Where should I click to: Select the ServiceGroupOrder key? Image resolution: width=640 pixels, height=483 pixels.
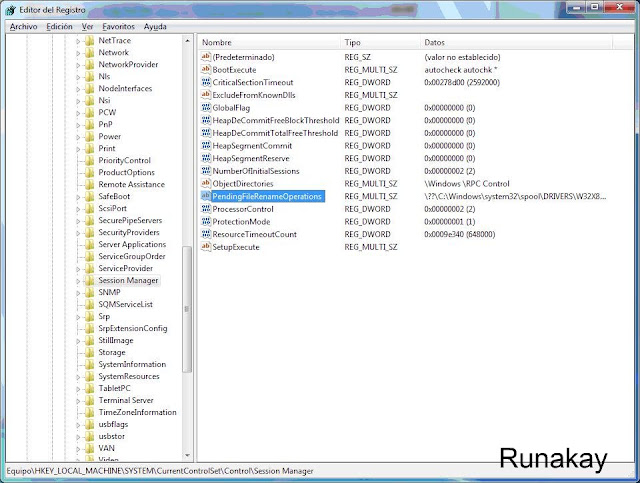coord(132,256)
